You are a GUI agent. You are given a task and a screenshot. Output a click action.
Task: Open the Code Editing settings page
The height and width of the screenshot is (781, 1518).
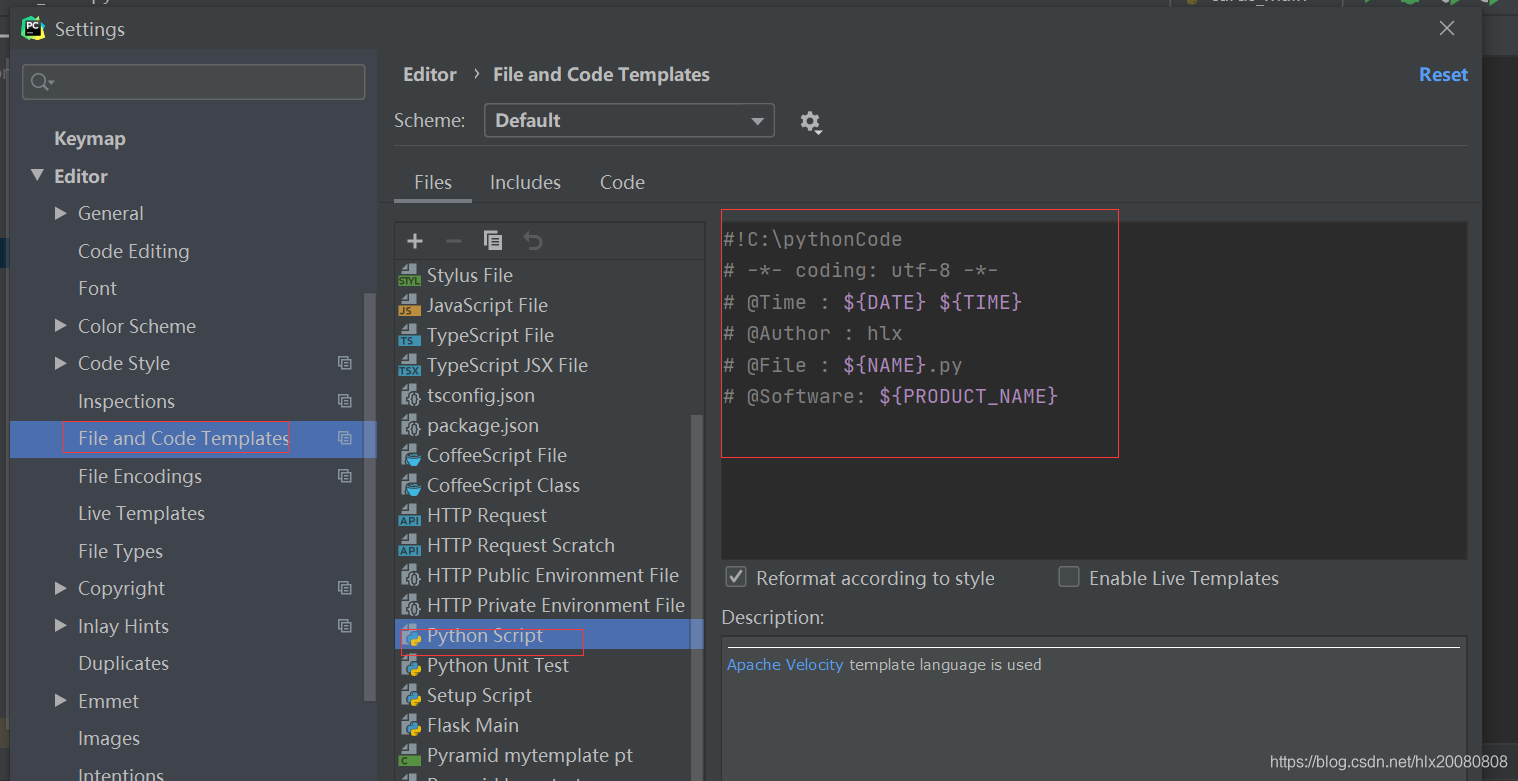click(x=133, y=251)
